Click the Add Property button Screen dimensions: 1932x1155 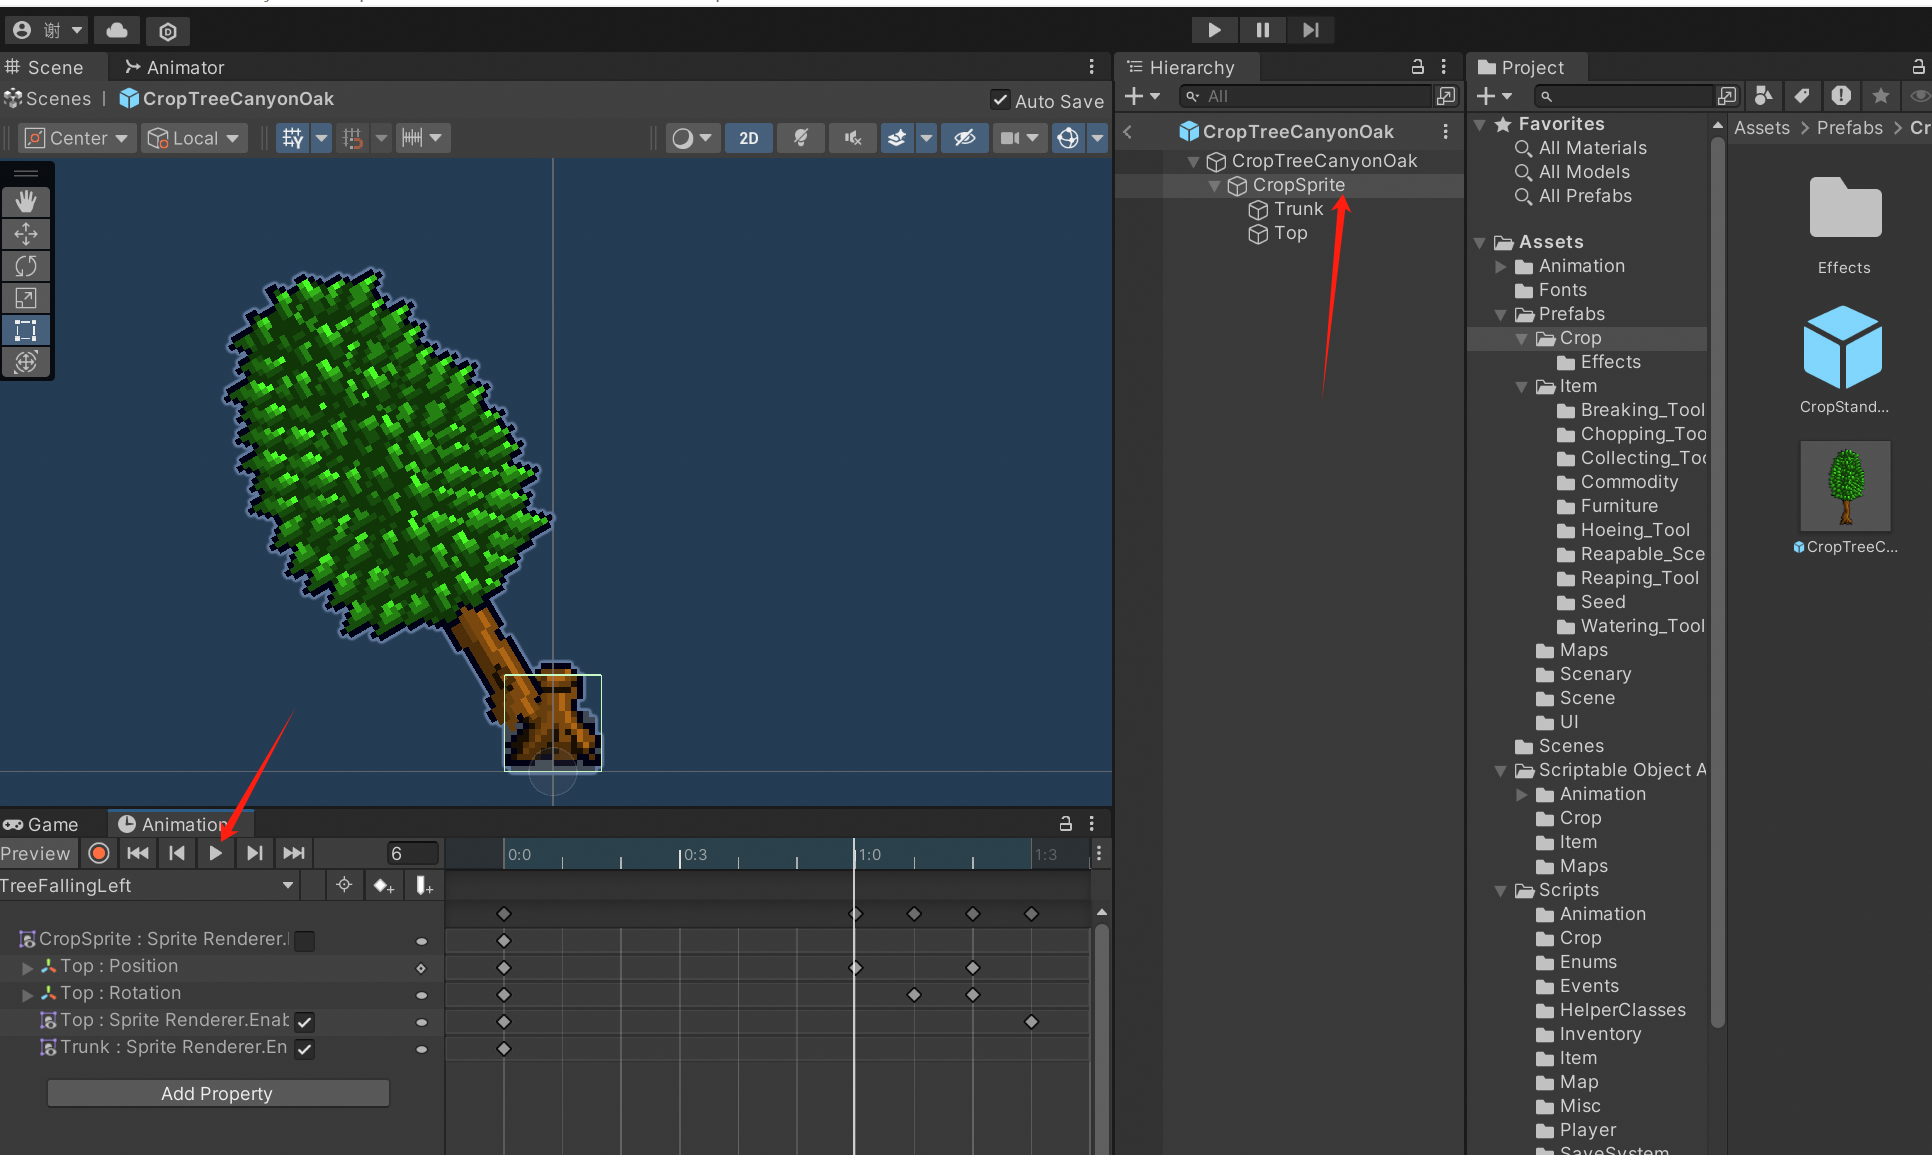(217, 1093)
